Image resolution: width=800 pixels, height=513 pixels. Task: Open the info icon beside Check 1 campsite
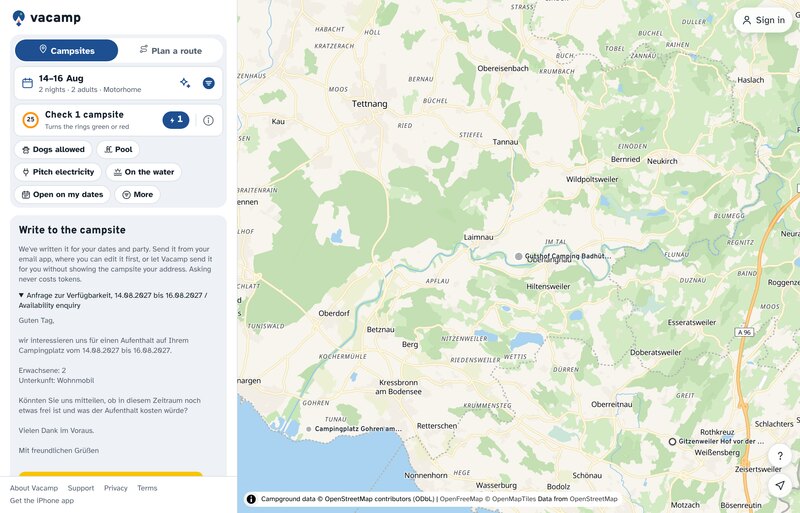point(208,120)
